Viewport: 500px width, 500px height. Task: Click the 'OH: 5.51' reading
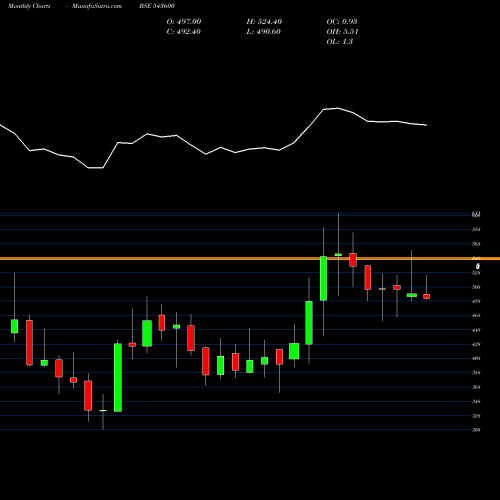[x=342, y=31]
